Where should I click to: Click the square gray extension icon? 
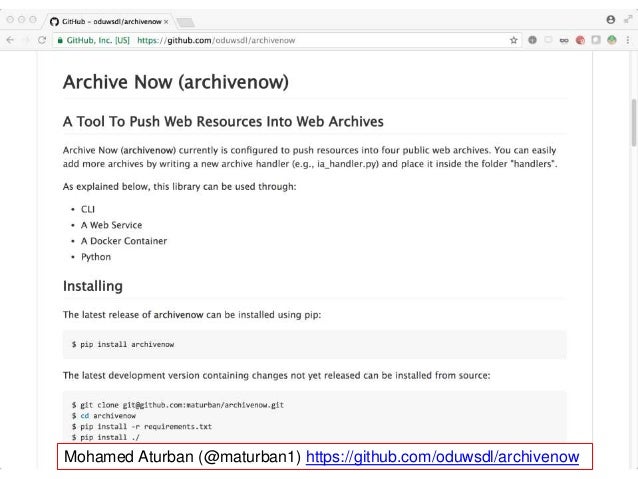click(596, 40)
